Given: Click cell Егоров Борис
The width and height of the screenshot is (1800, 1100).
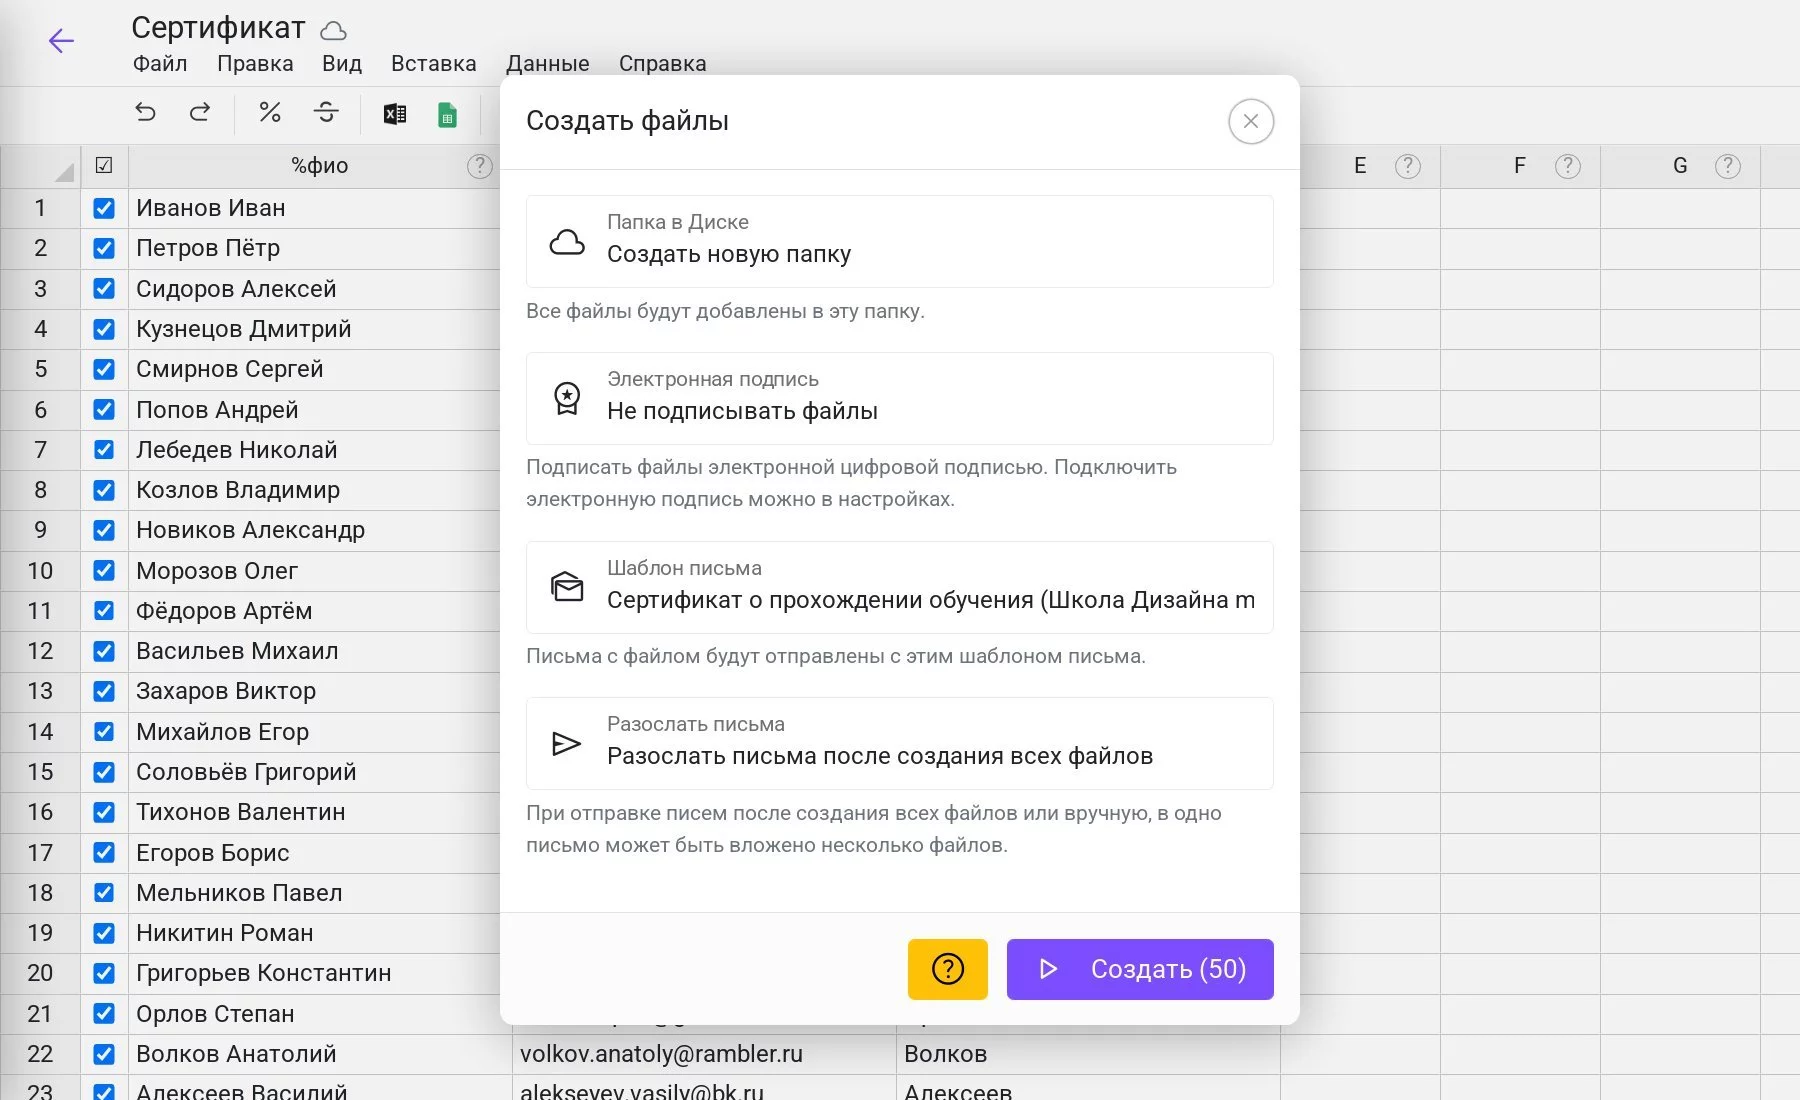Looking at the screenshot, I should coord(316,853).
